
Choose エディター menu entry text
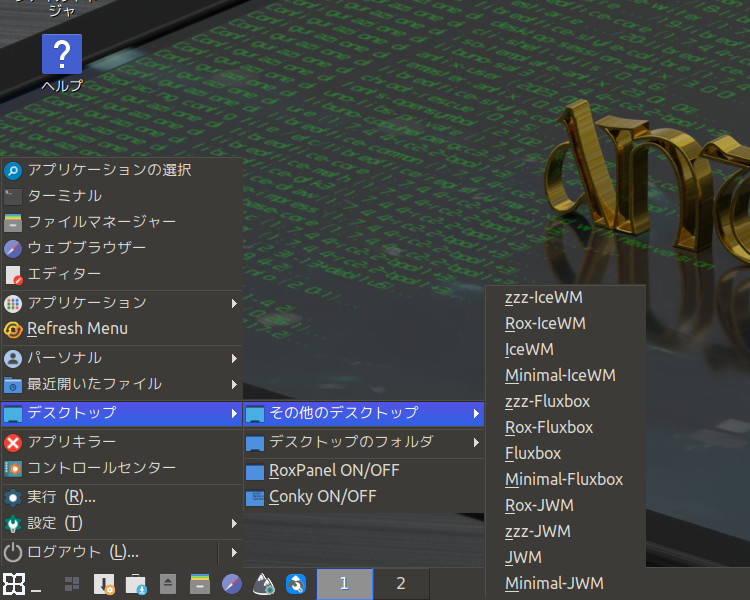pos(64,275)
